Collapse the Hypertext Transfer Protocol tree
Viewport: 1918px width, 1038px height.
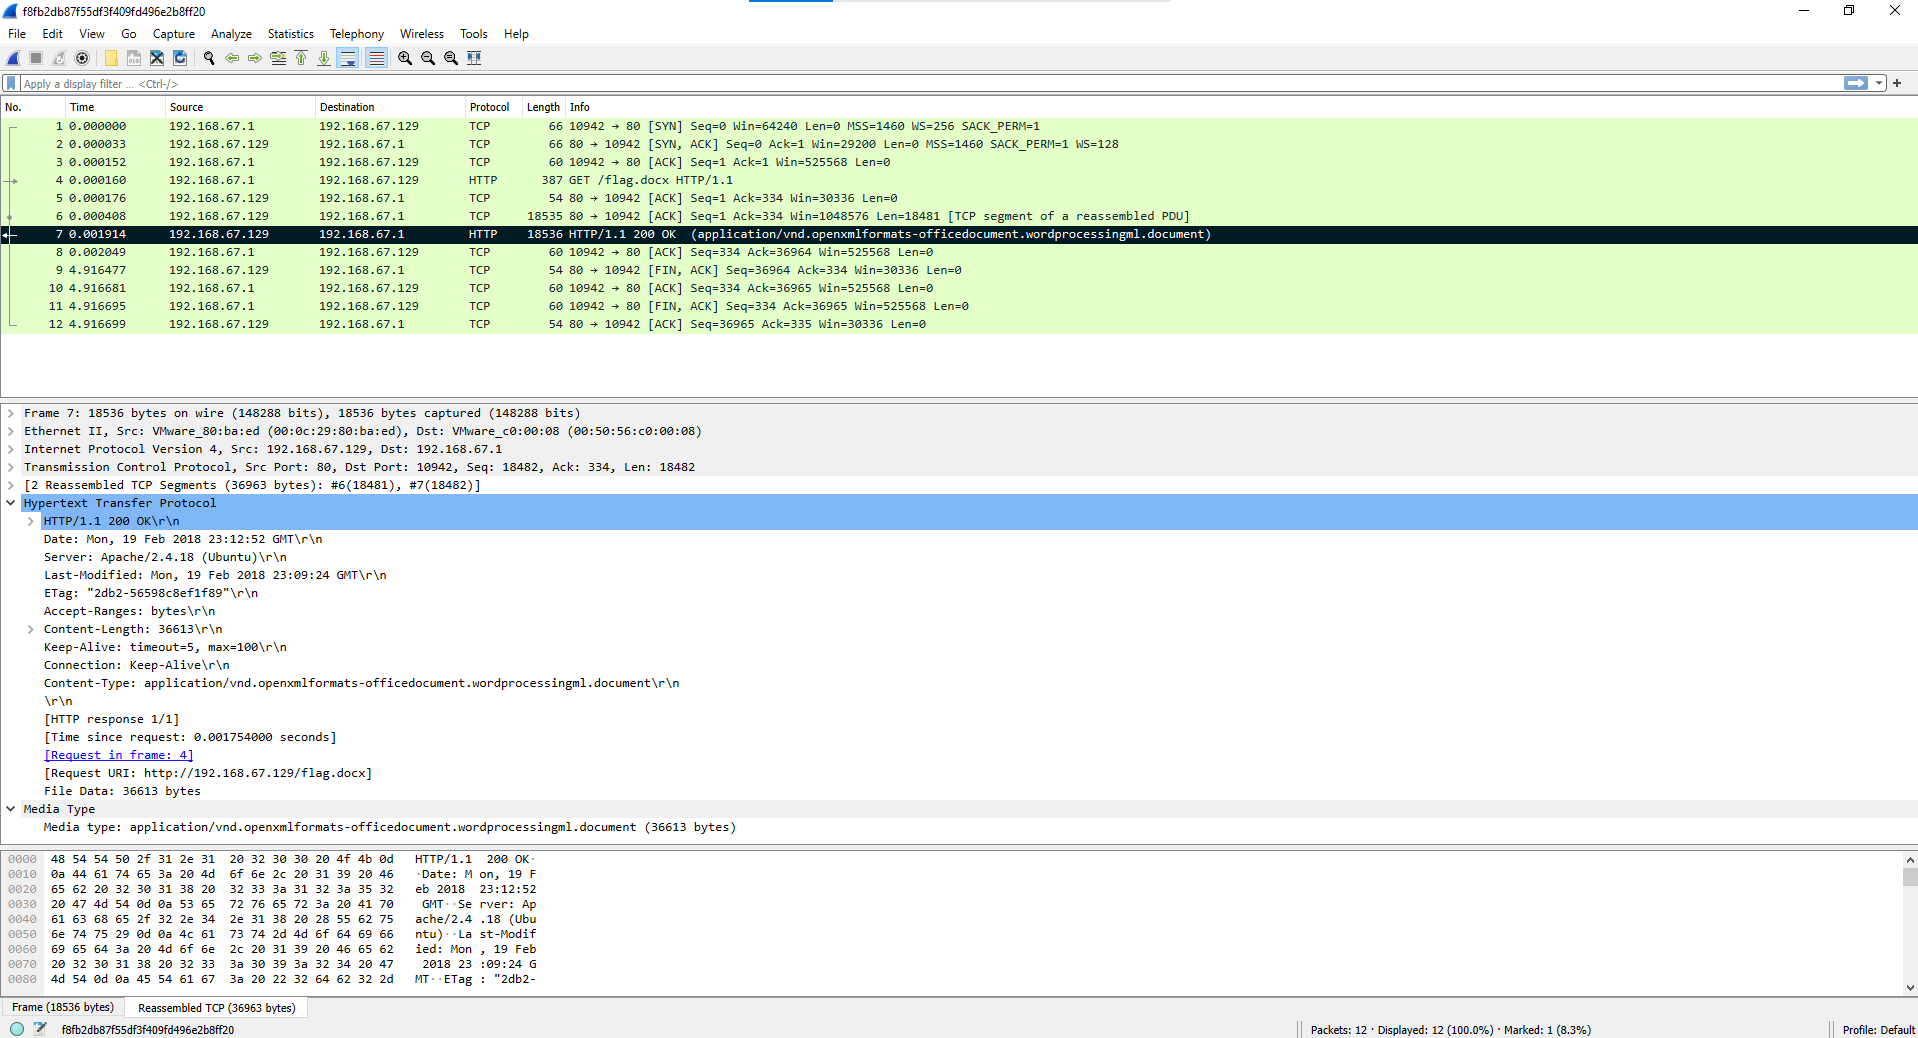[x=11, y=503]
